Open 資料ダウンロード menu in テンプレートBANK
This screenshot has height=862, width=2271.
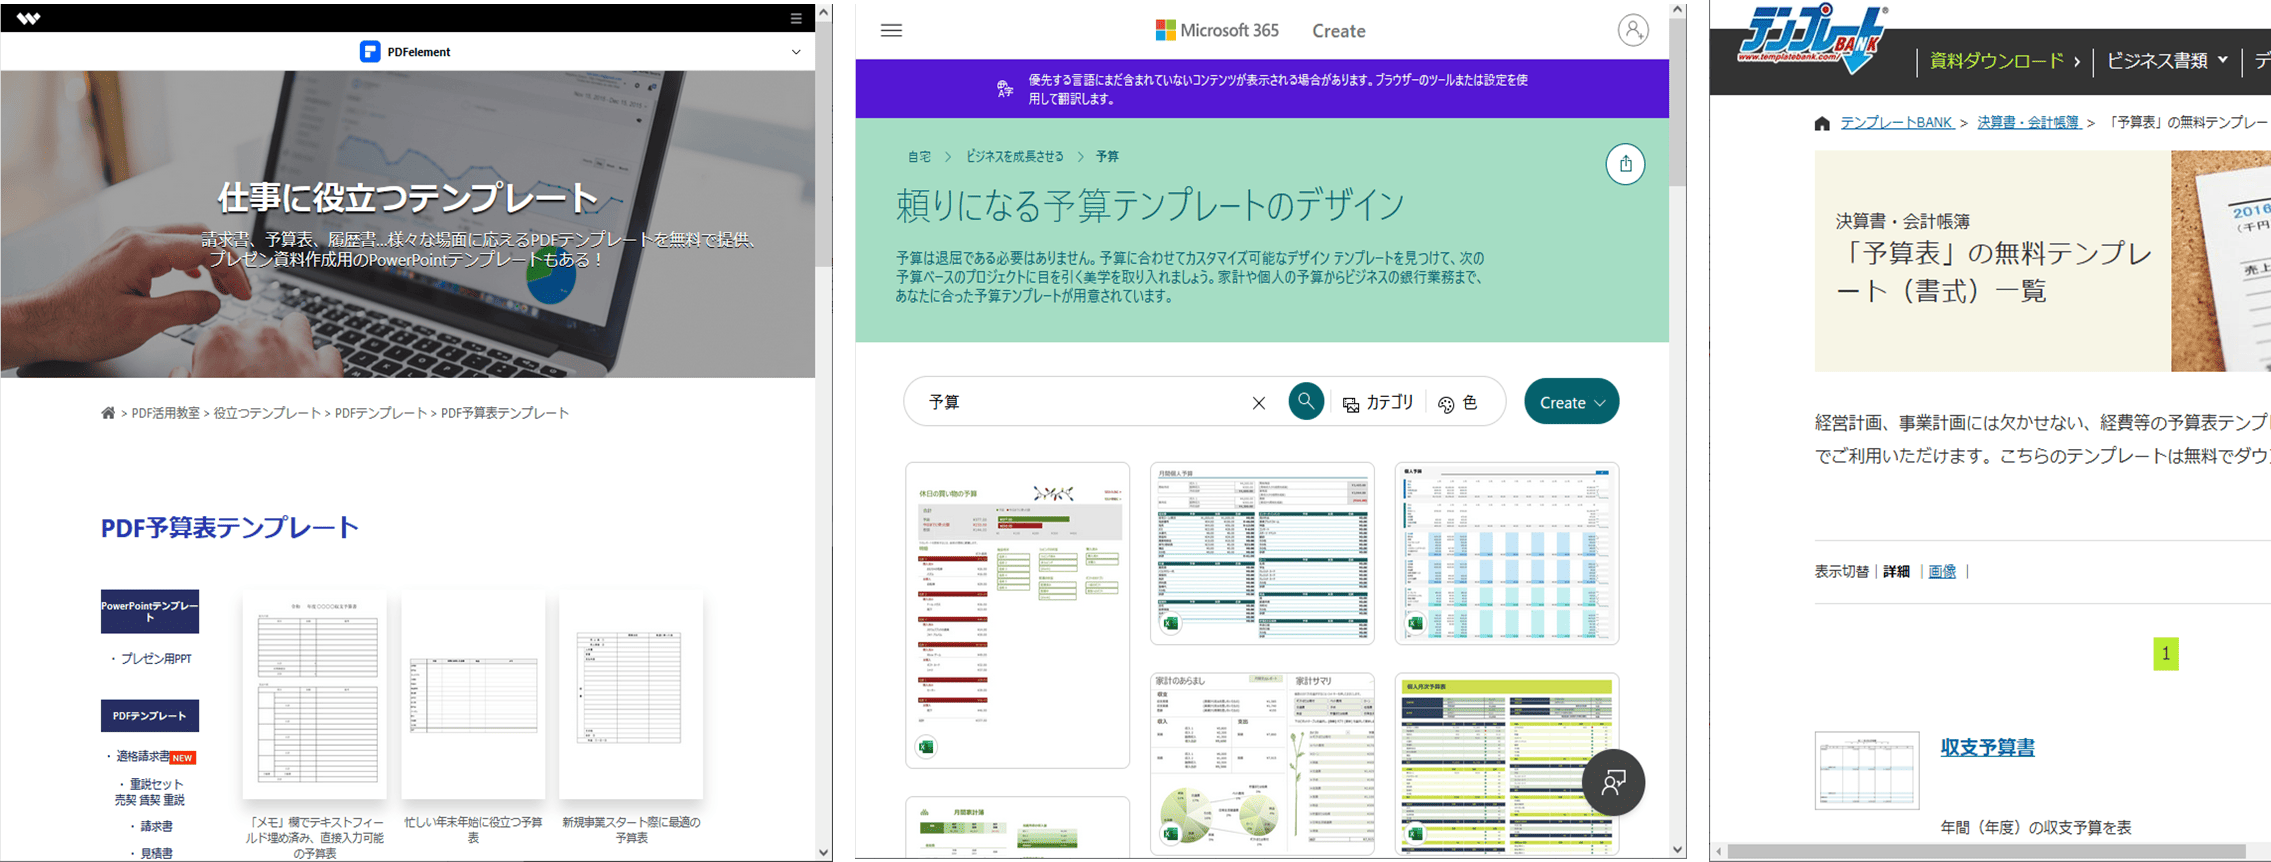[2004, 61]
